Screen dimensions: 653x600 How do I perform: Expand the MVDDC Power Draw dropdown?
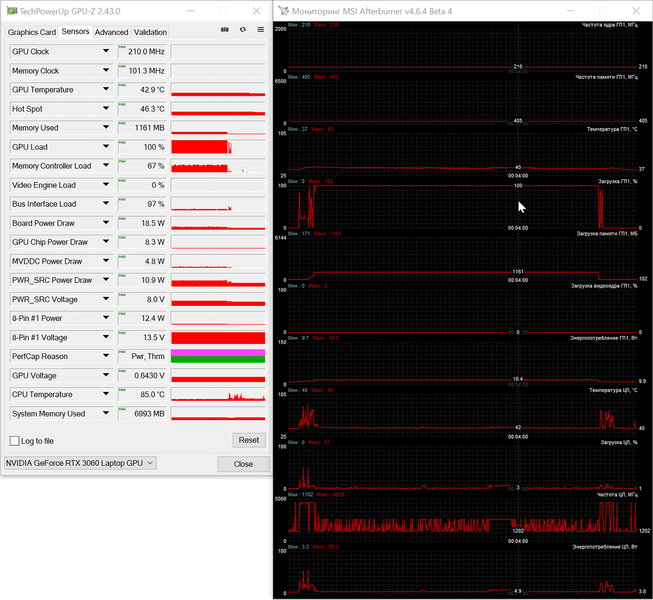pyautogui.click(x=106, y=261)
